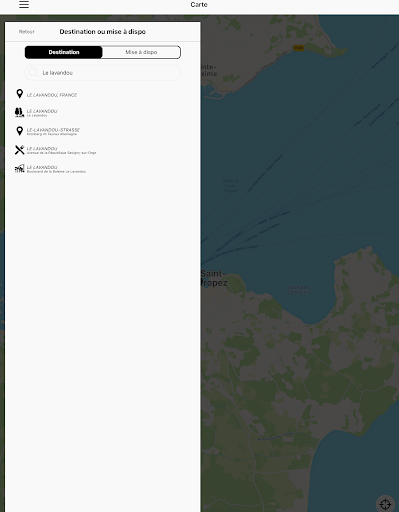This screenshot has width=399, height=512.
Task: Open the hamburger menu
Action: coord(24,4)
